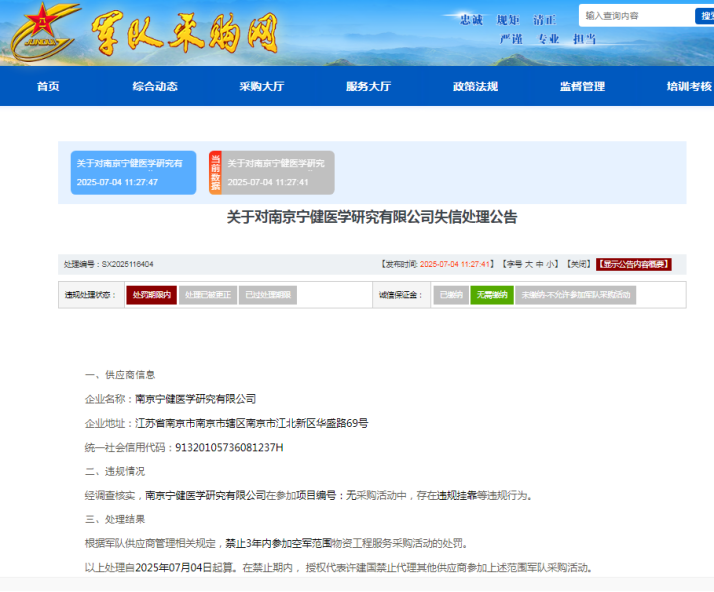Click the 当前数据 orange tag on the grey card
This screenshot has height=592, width=714.
215,173
